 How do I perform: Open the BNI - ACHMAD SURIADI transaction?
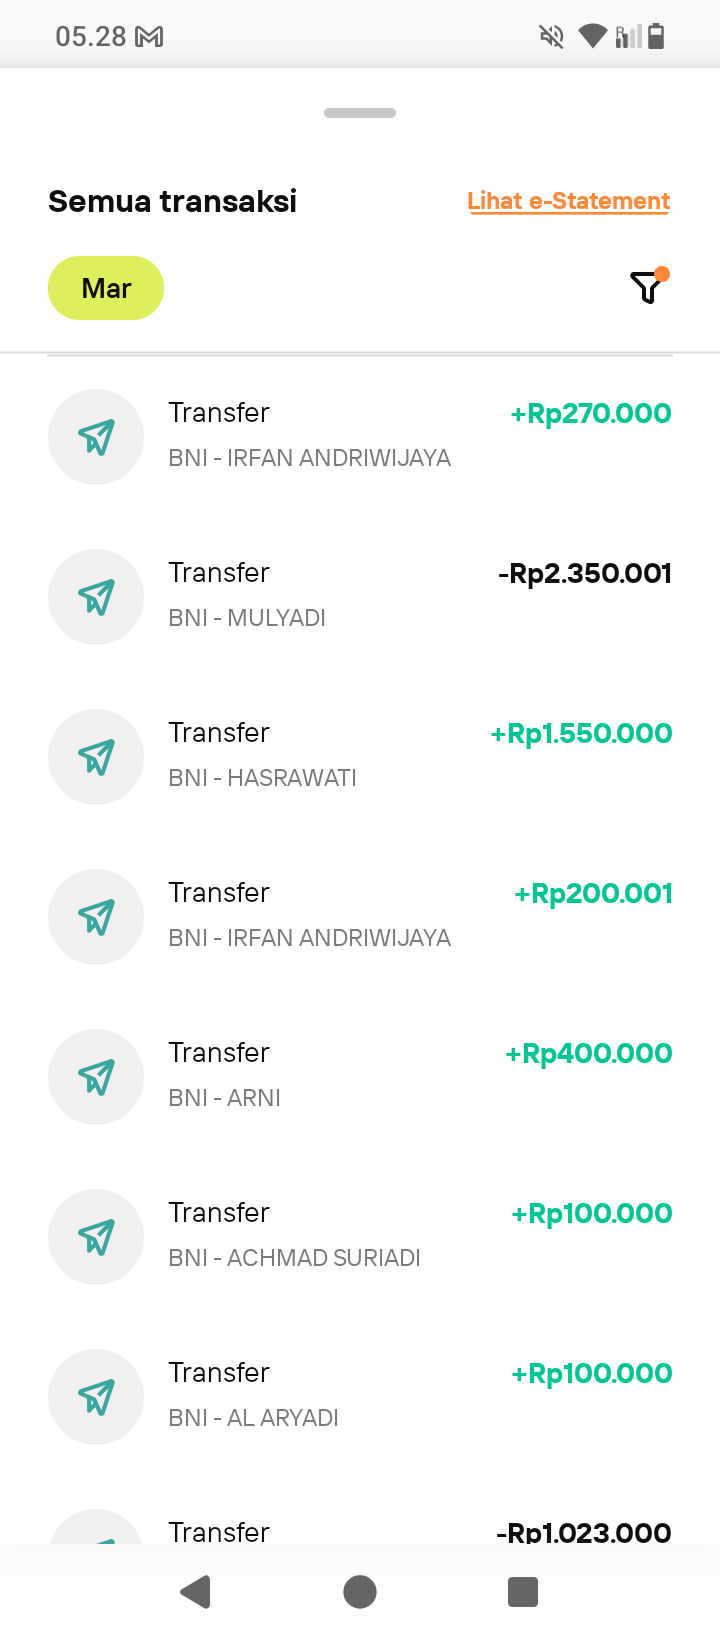pyautogui.click(x=360, y=1237)
